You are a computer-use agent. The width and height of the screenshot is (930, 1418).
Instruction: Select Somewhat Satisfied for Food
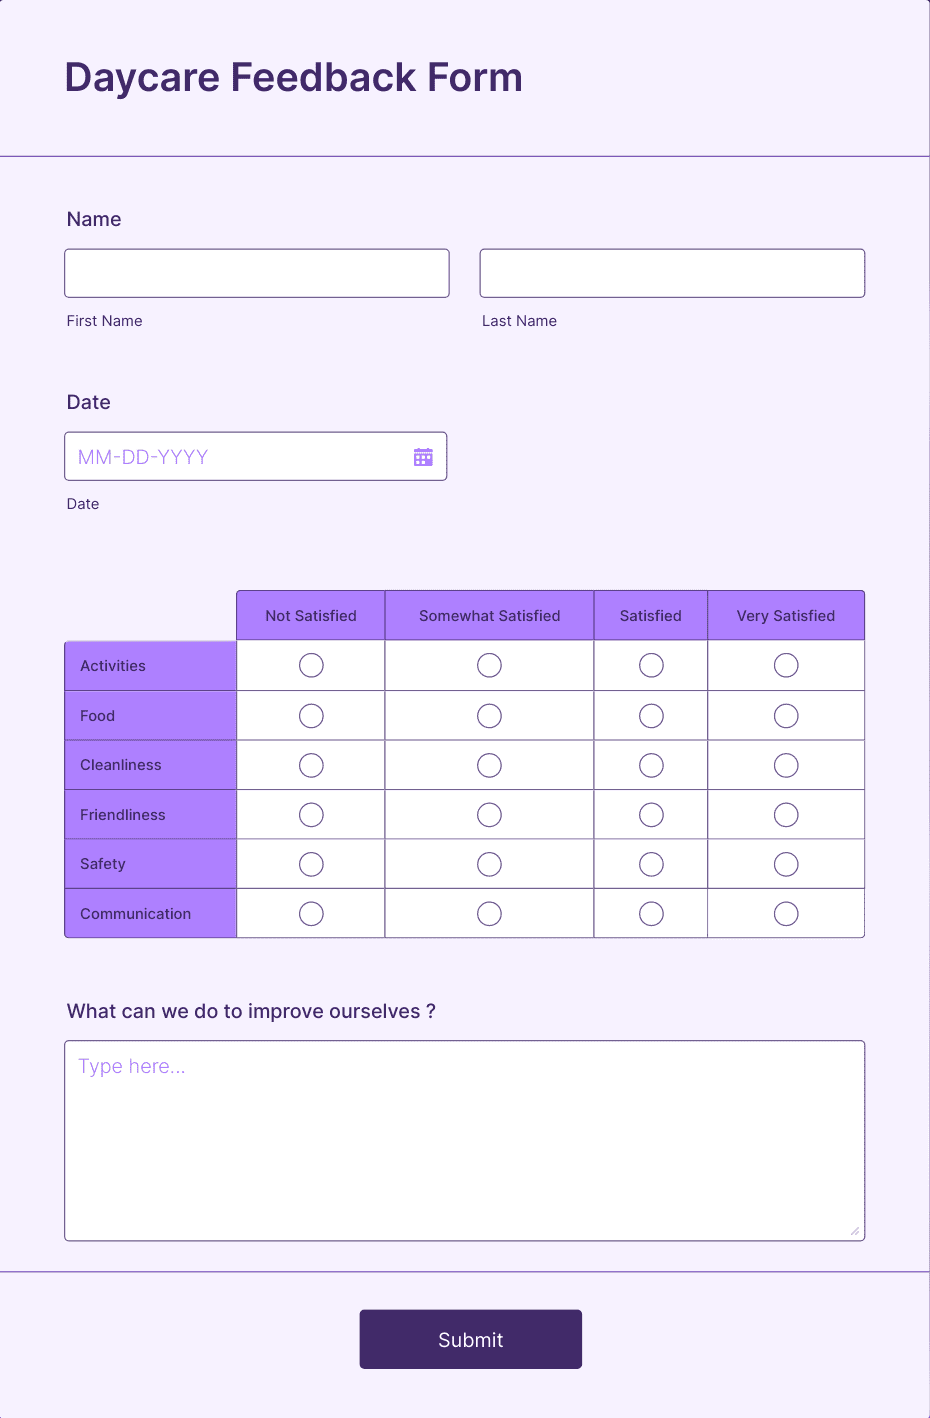(x=489, y=715)
